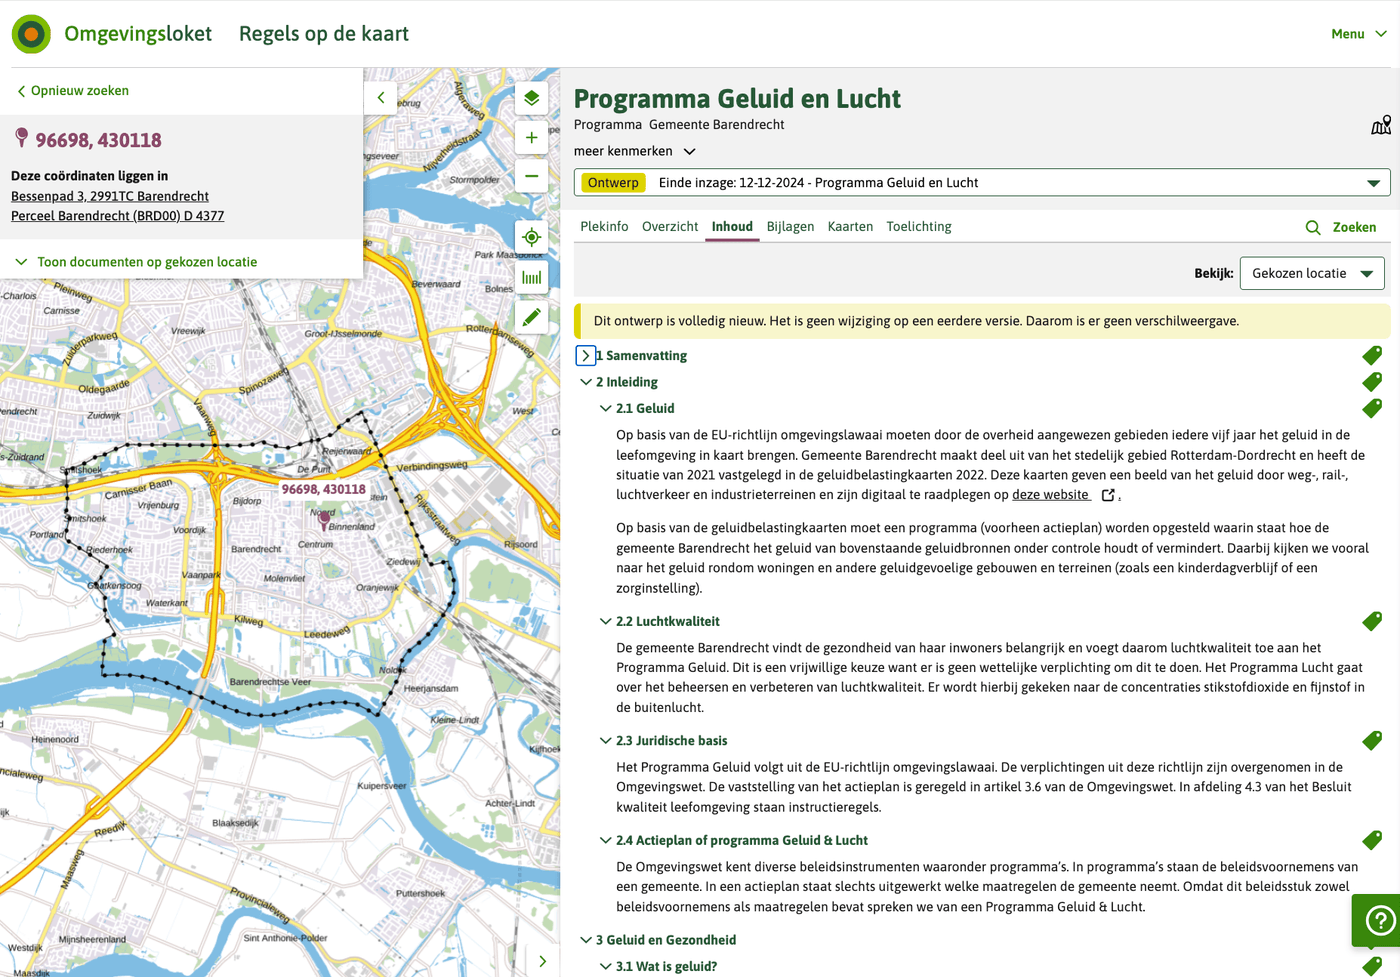Viewport: 1400px width, 977px height.
Task: Click the pin marker on the map
Action: pos(324,519)
